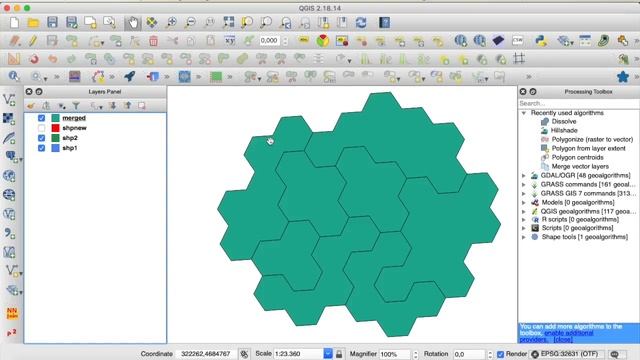Screen dimensions: 640x360
Task: Click the Delete Selected trash icon
Action: [x=153, y=40]
